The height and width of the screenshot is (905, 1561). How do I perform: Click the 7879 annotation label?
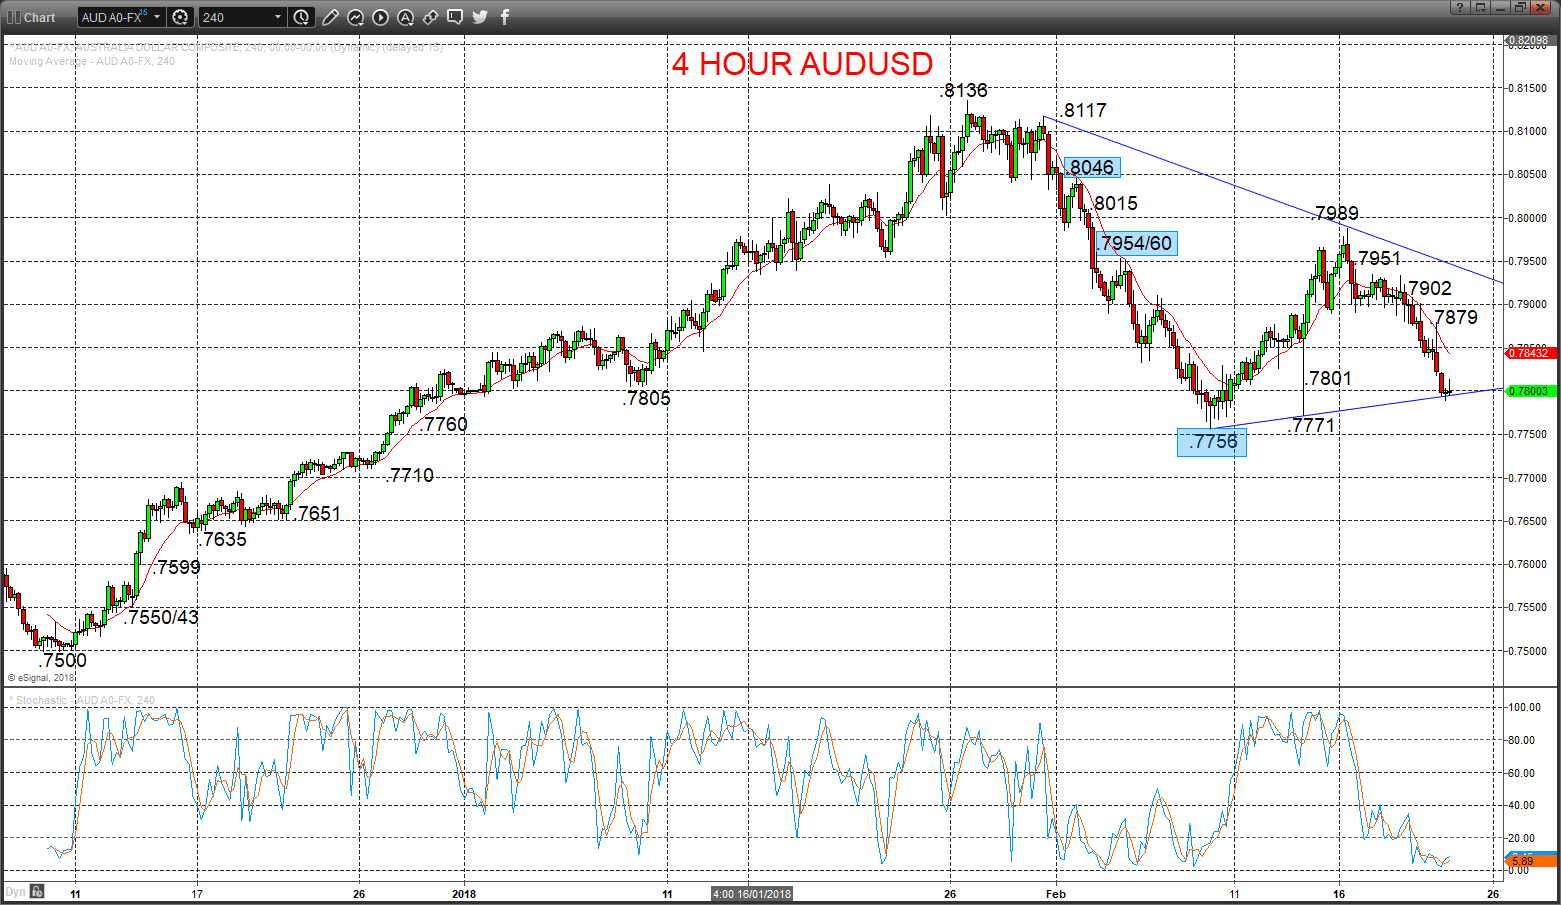1456,317
